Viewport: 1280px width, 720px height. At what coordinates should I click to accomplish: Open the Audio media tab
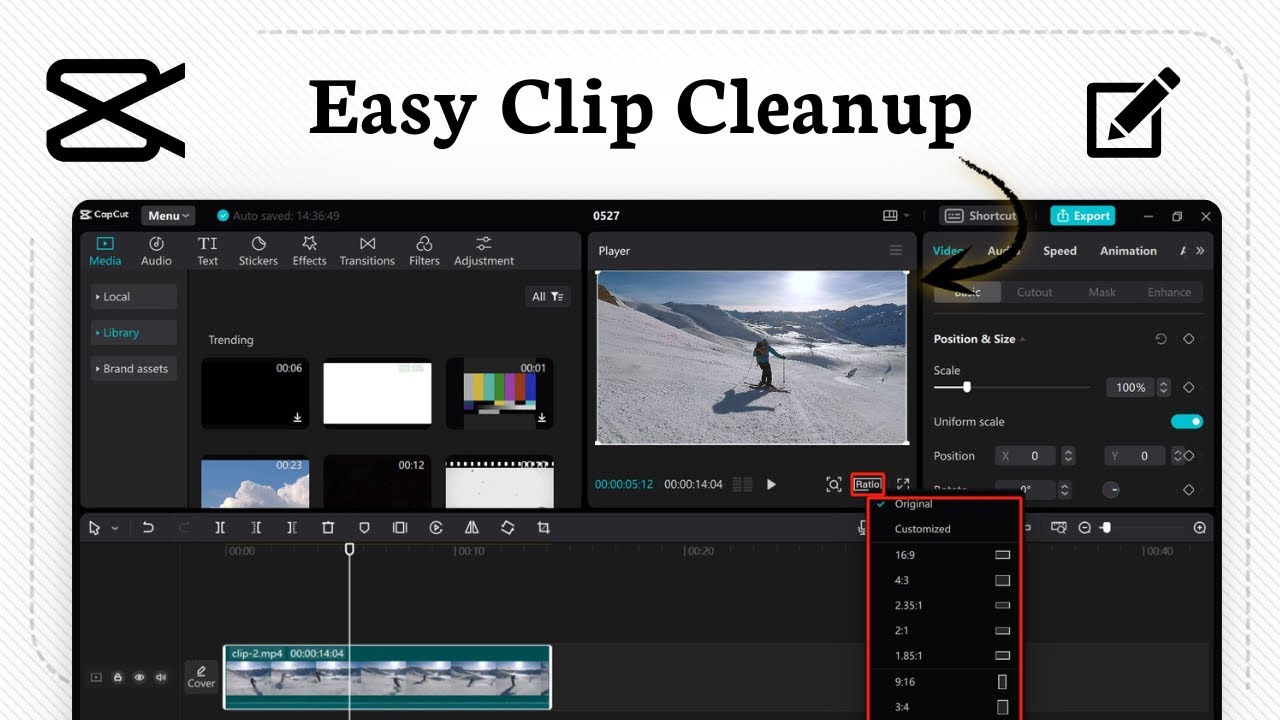pyautogui.click(x=156, y=251)
